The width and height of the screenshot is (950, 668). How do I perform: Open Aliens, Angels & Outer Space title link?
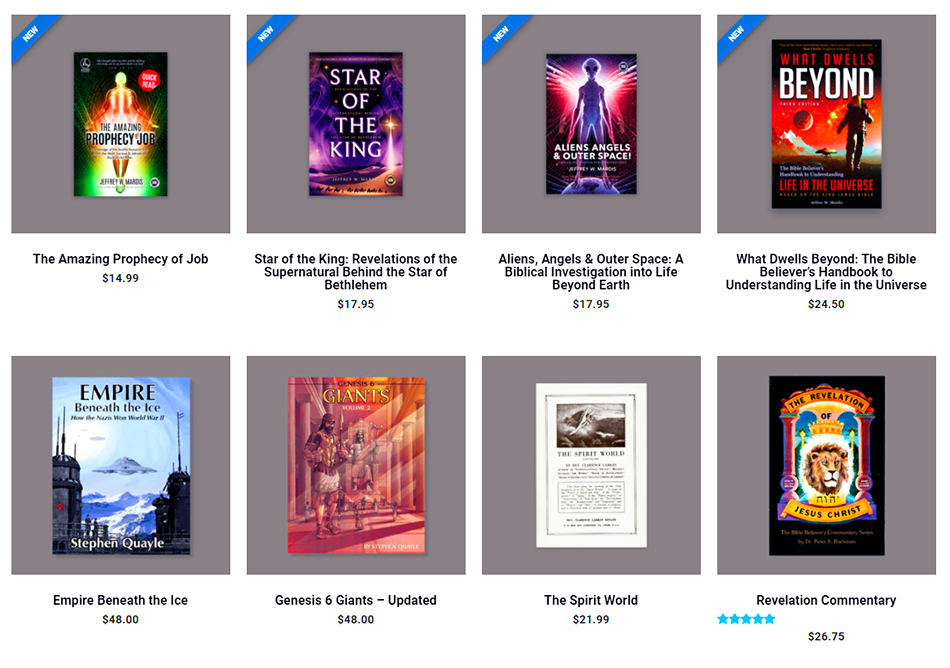[x=591, y=272]
